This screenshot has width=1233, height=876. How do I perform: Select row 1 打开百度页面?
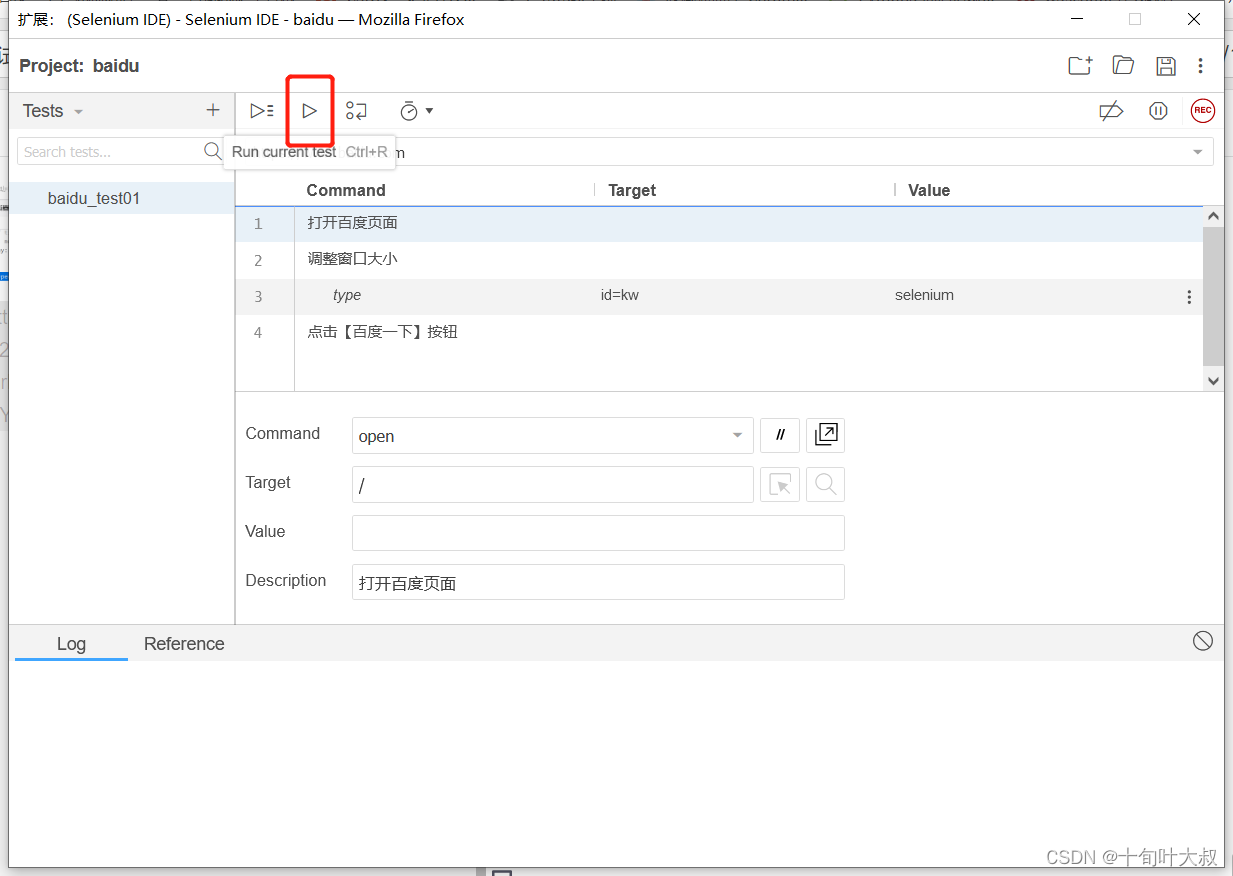[719, 223]
